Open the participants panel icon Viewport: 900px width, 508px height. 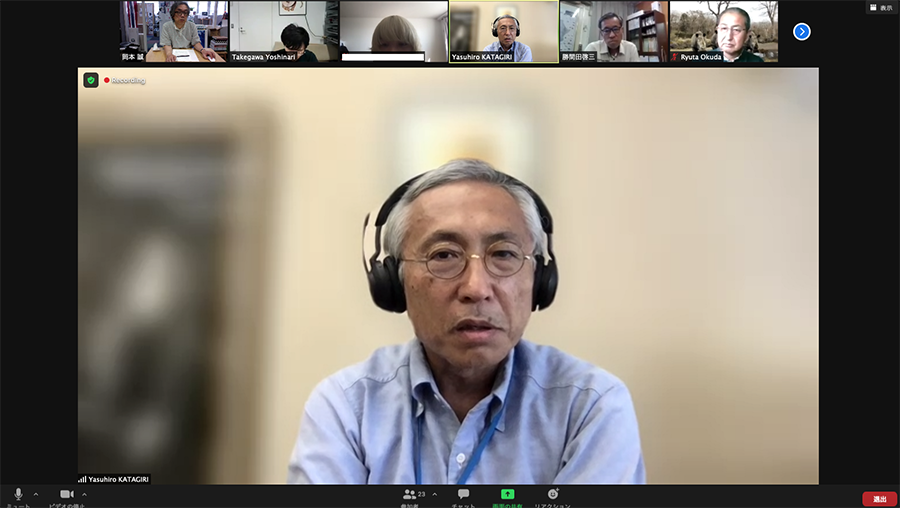click(x=410, y=494)
